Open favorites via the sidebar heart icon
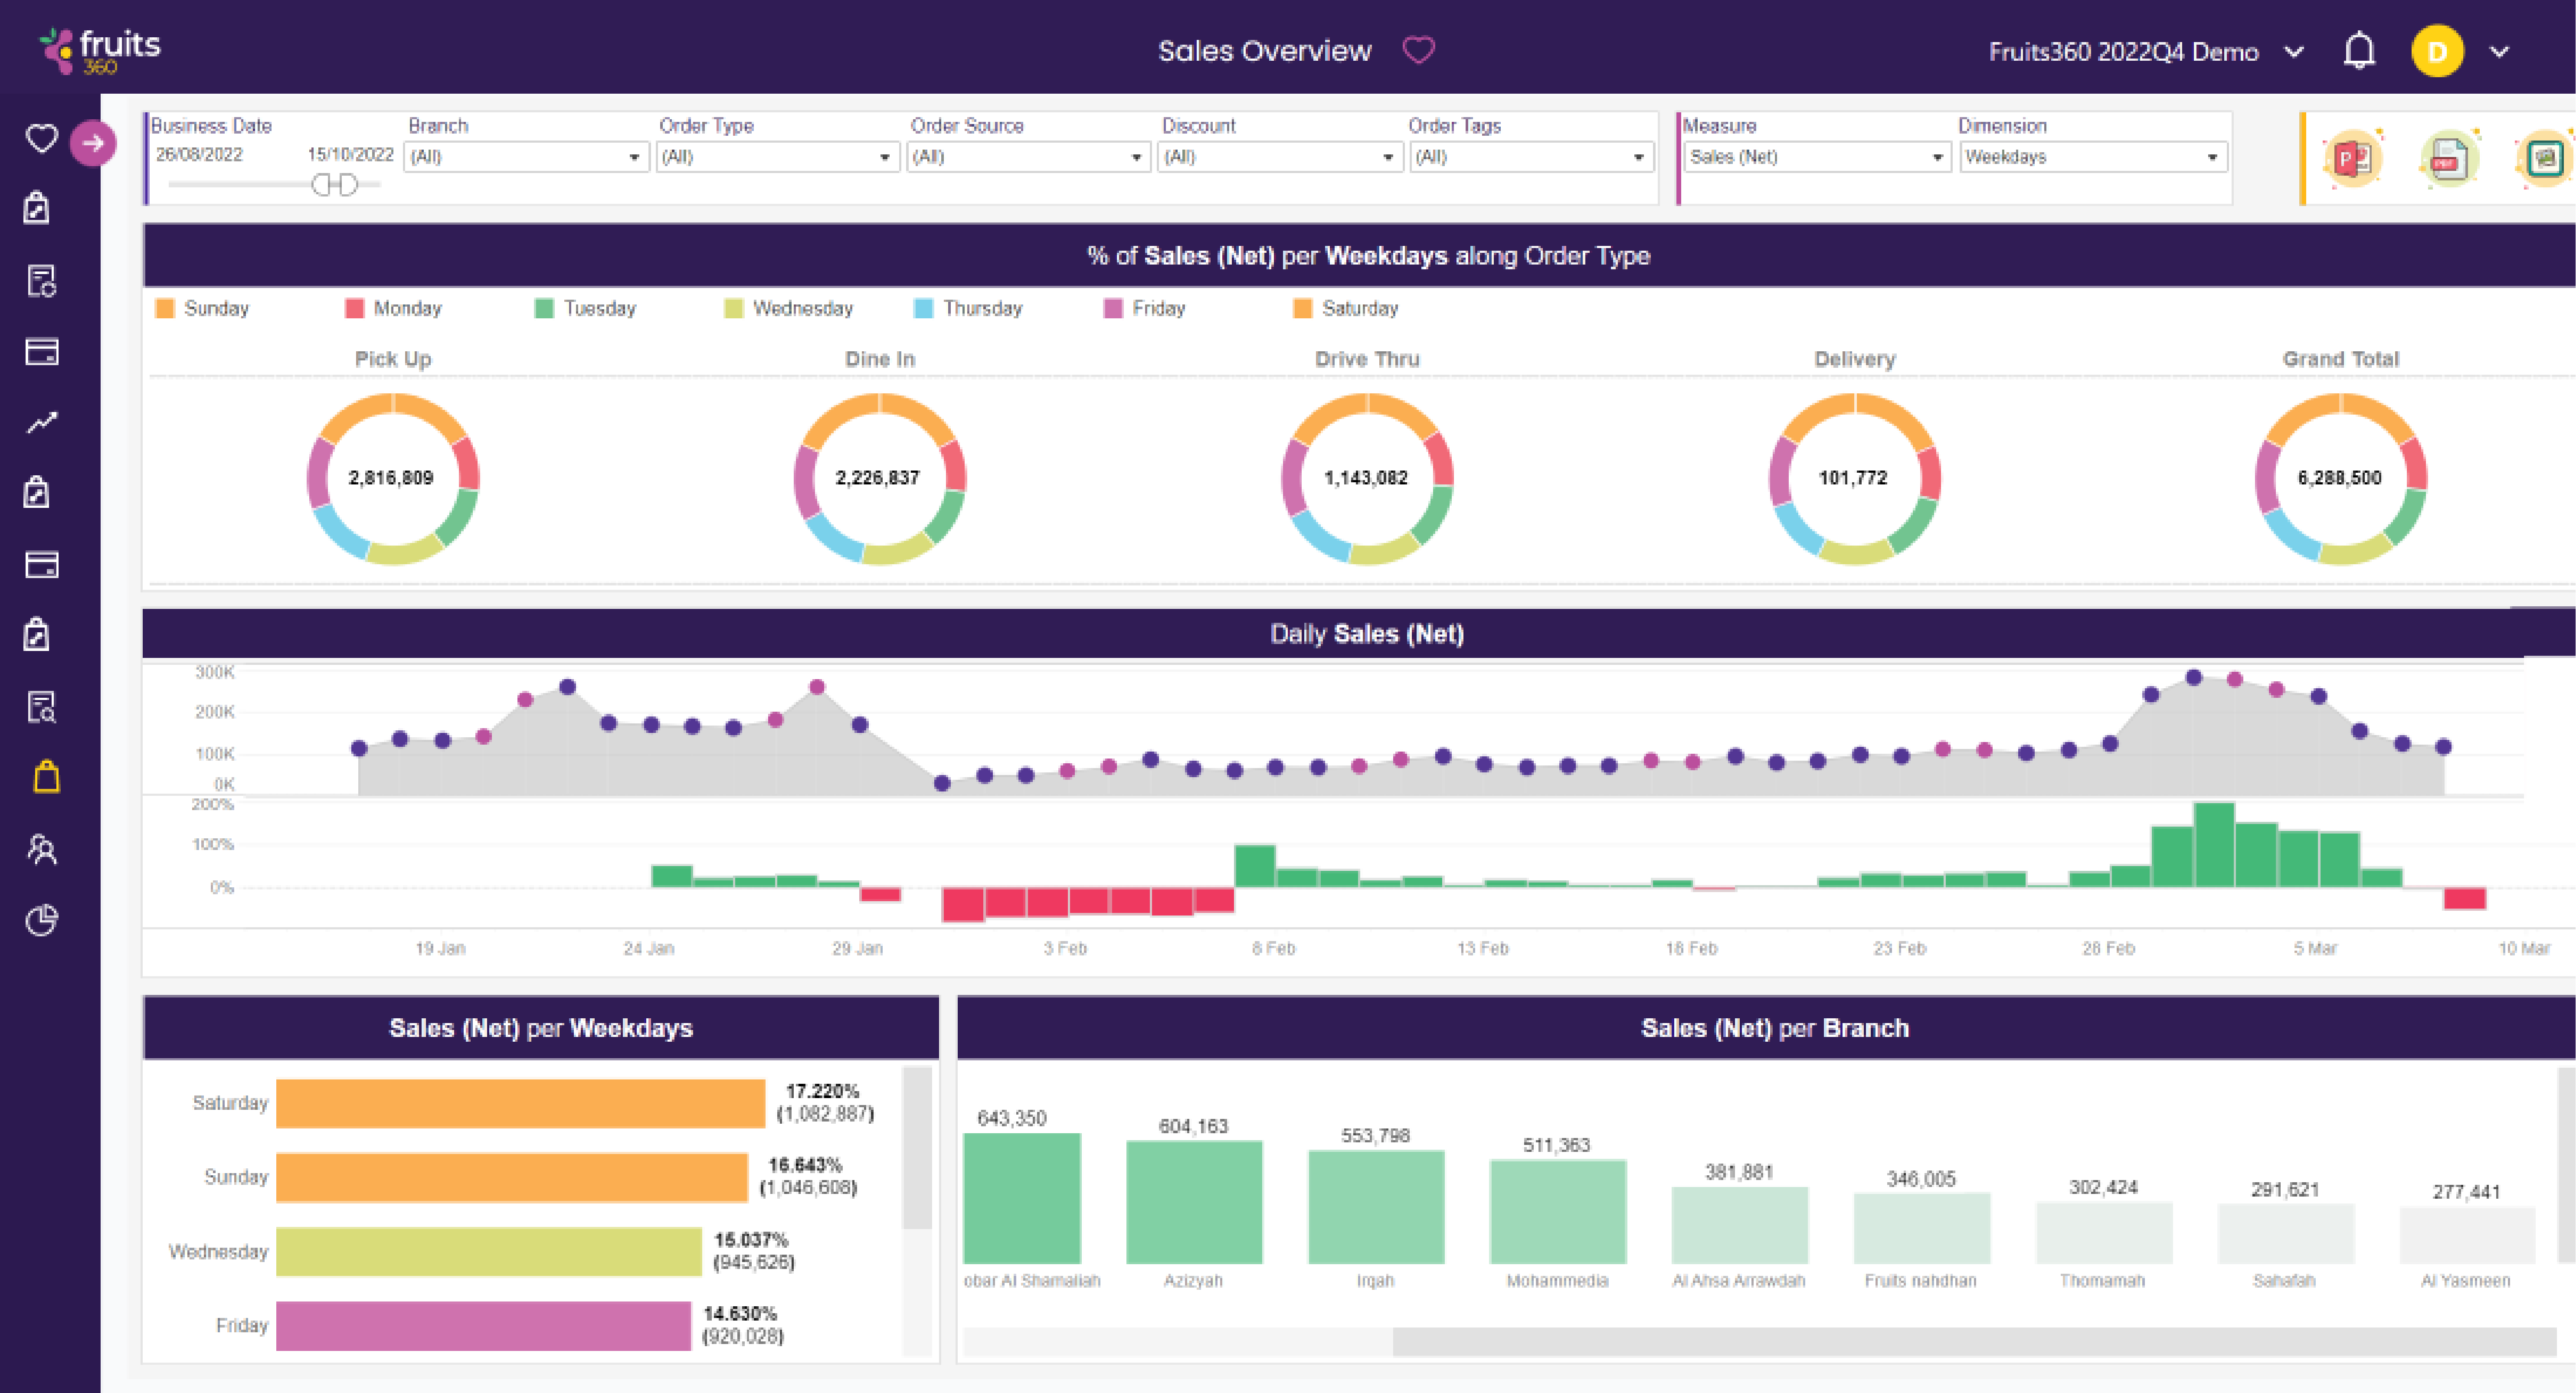This screenshot has width=2576, height=1393. click(41, 138)
